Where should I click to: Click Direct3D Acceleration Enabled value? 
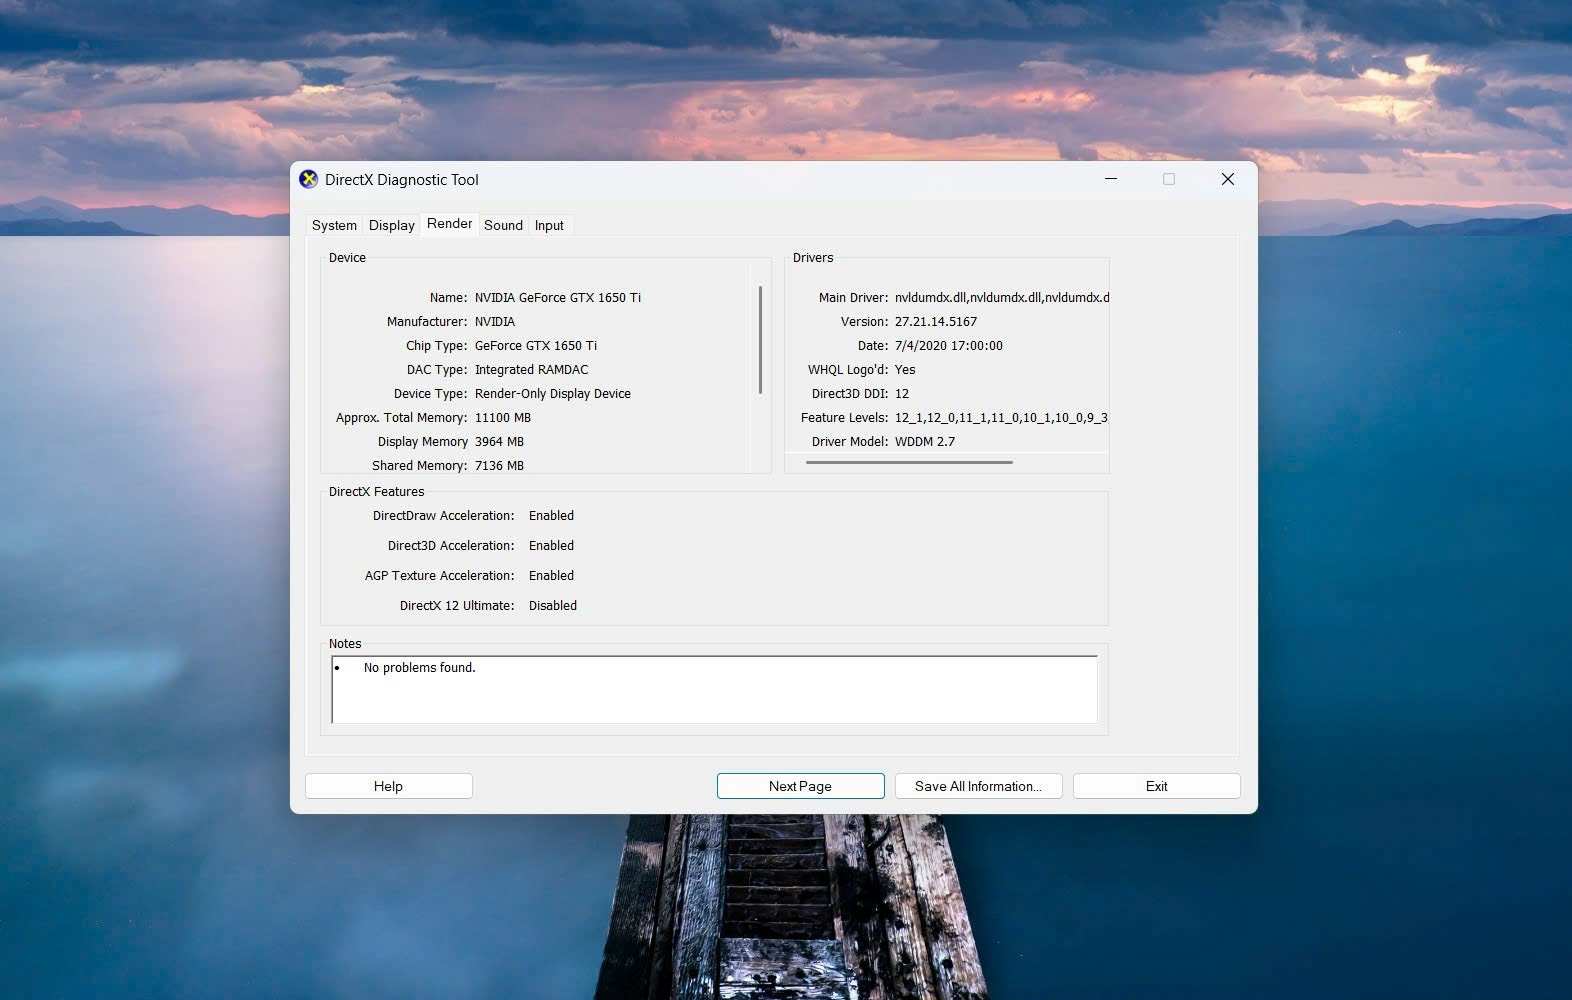click(551, 546)
